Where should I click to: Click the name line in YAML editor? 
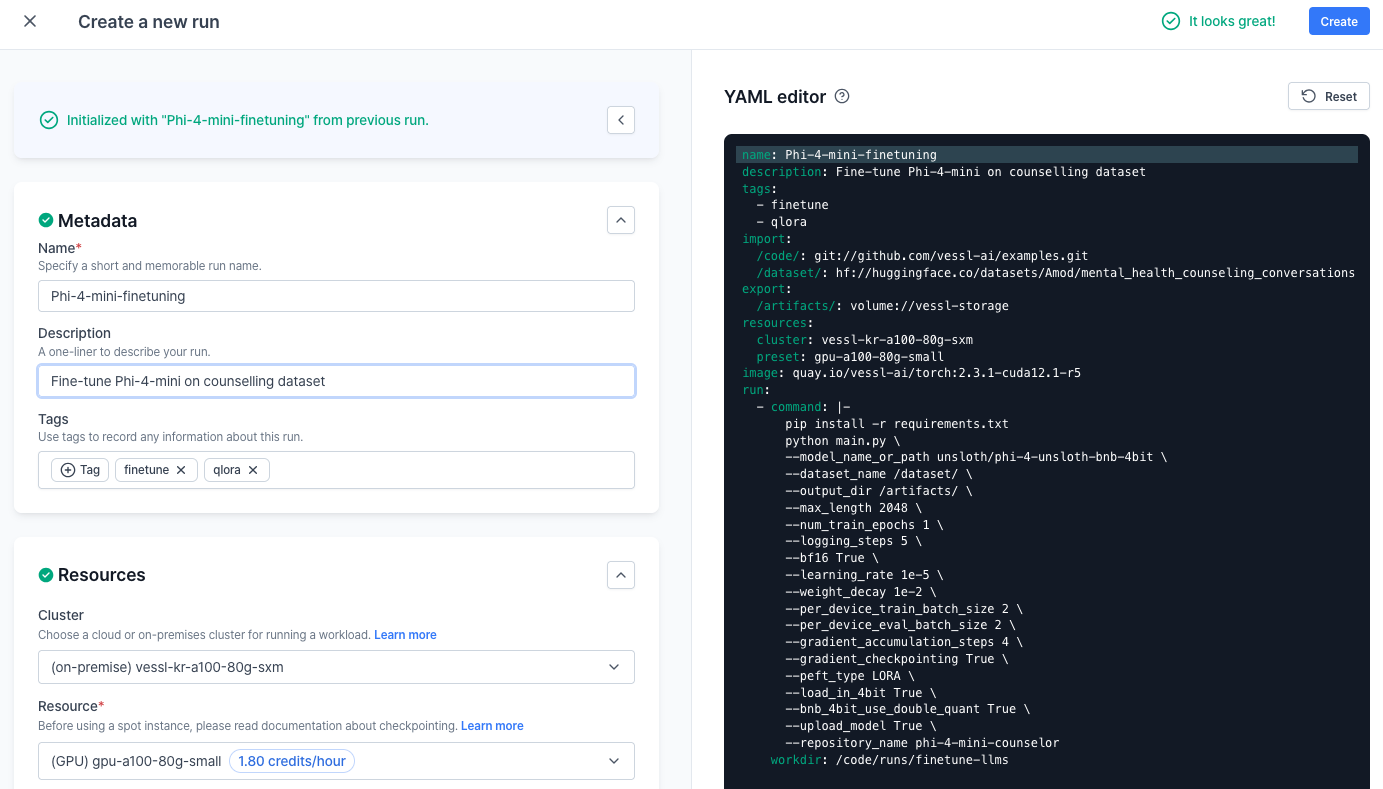[x=839, y=155]
